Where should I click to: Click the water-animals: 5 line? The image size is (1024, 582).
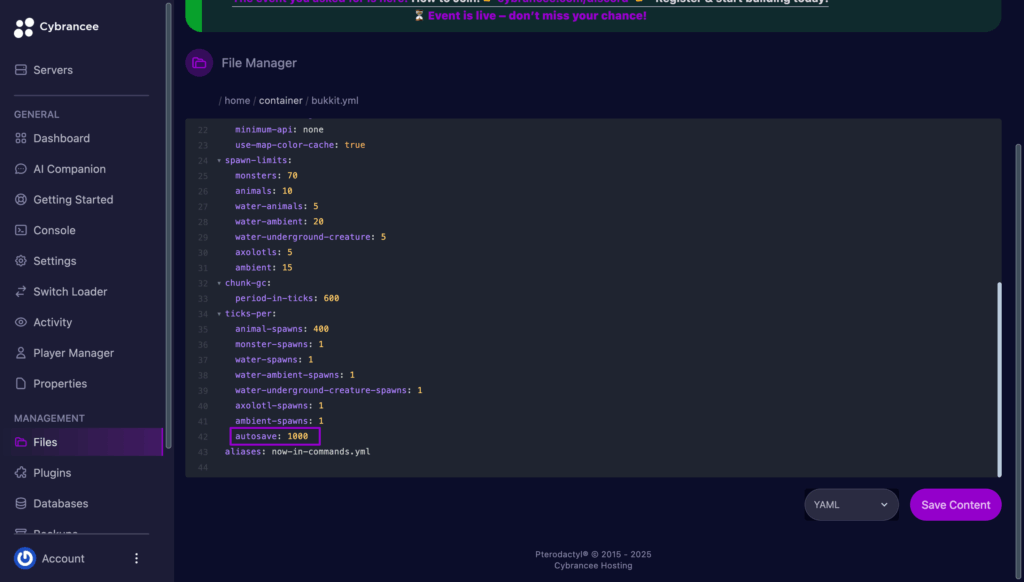tap(276, 206)
